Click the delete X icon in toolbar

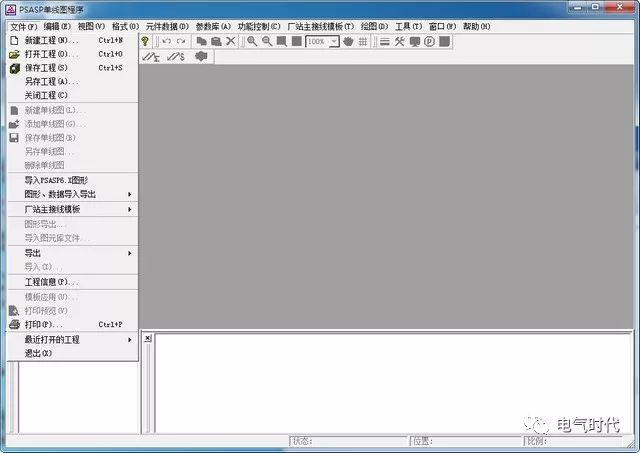[x=230, y=41]
